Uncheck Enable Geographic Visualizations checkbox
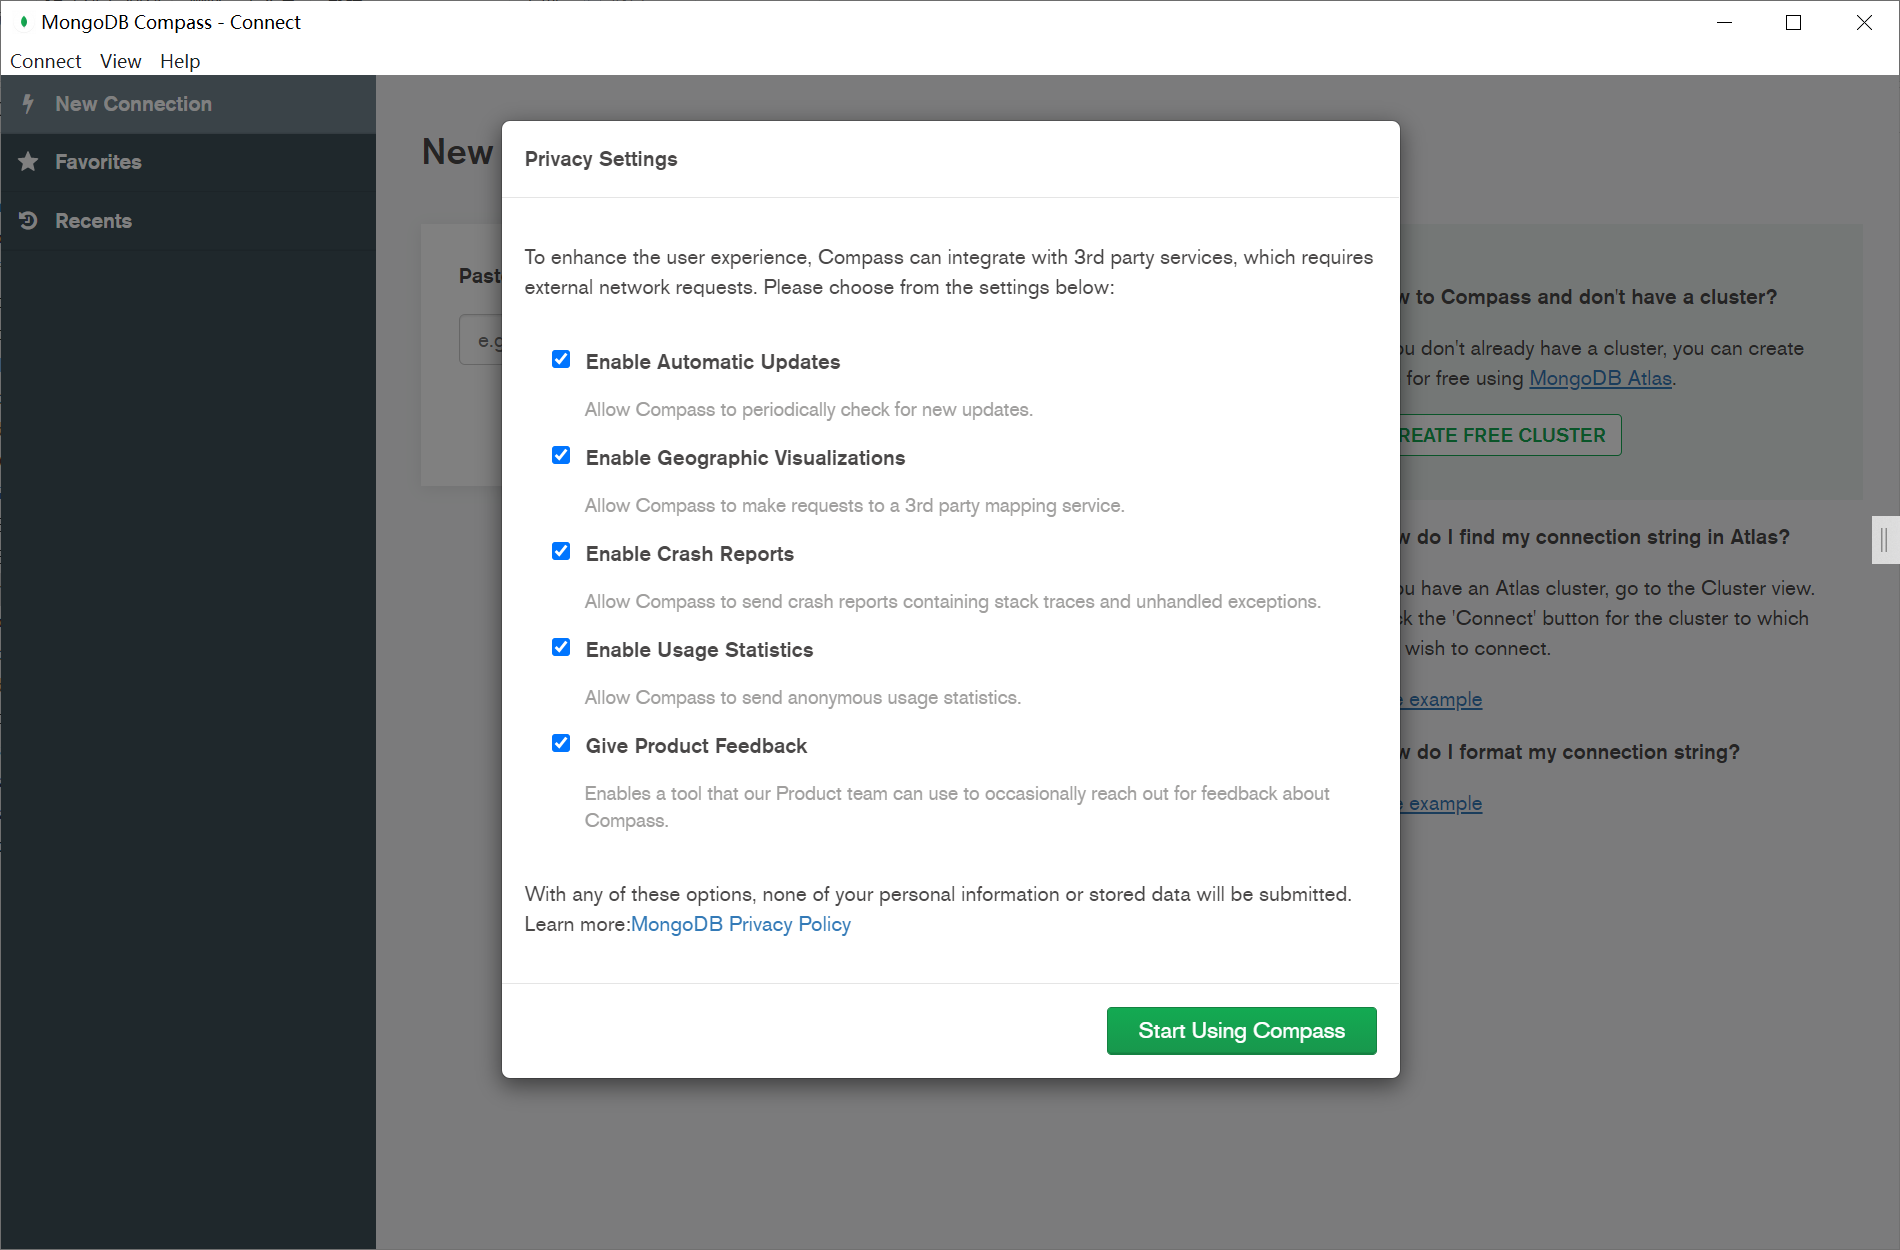 [x=561, y=455]
